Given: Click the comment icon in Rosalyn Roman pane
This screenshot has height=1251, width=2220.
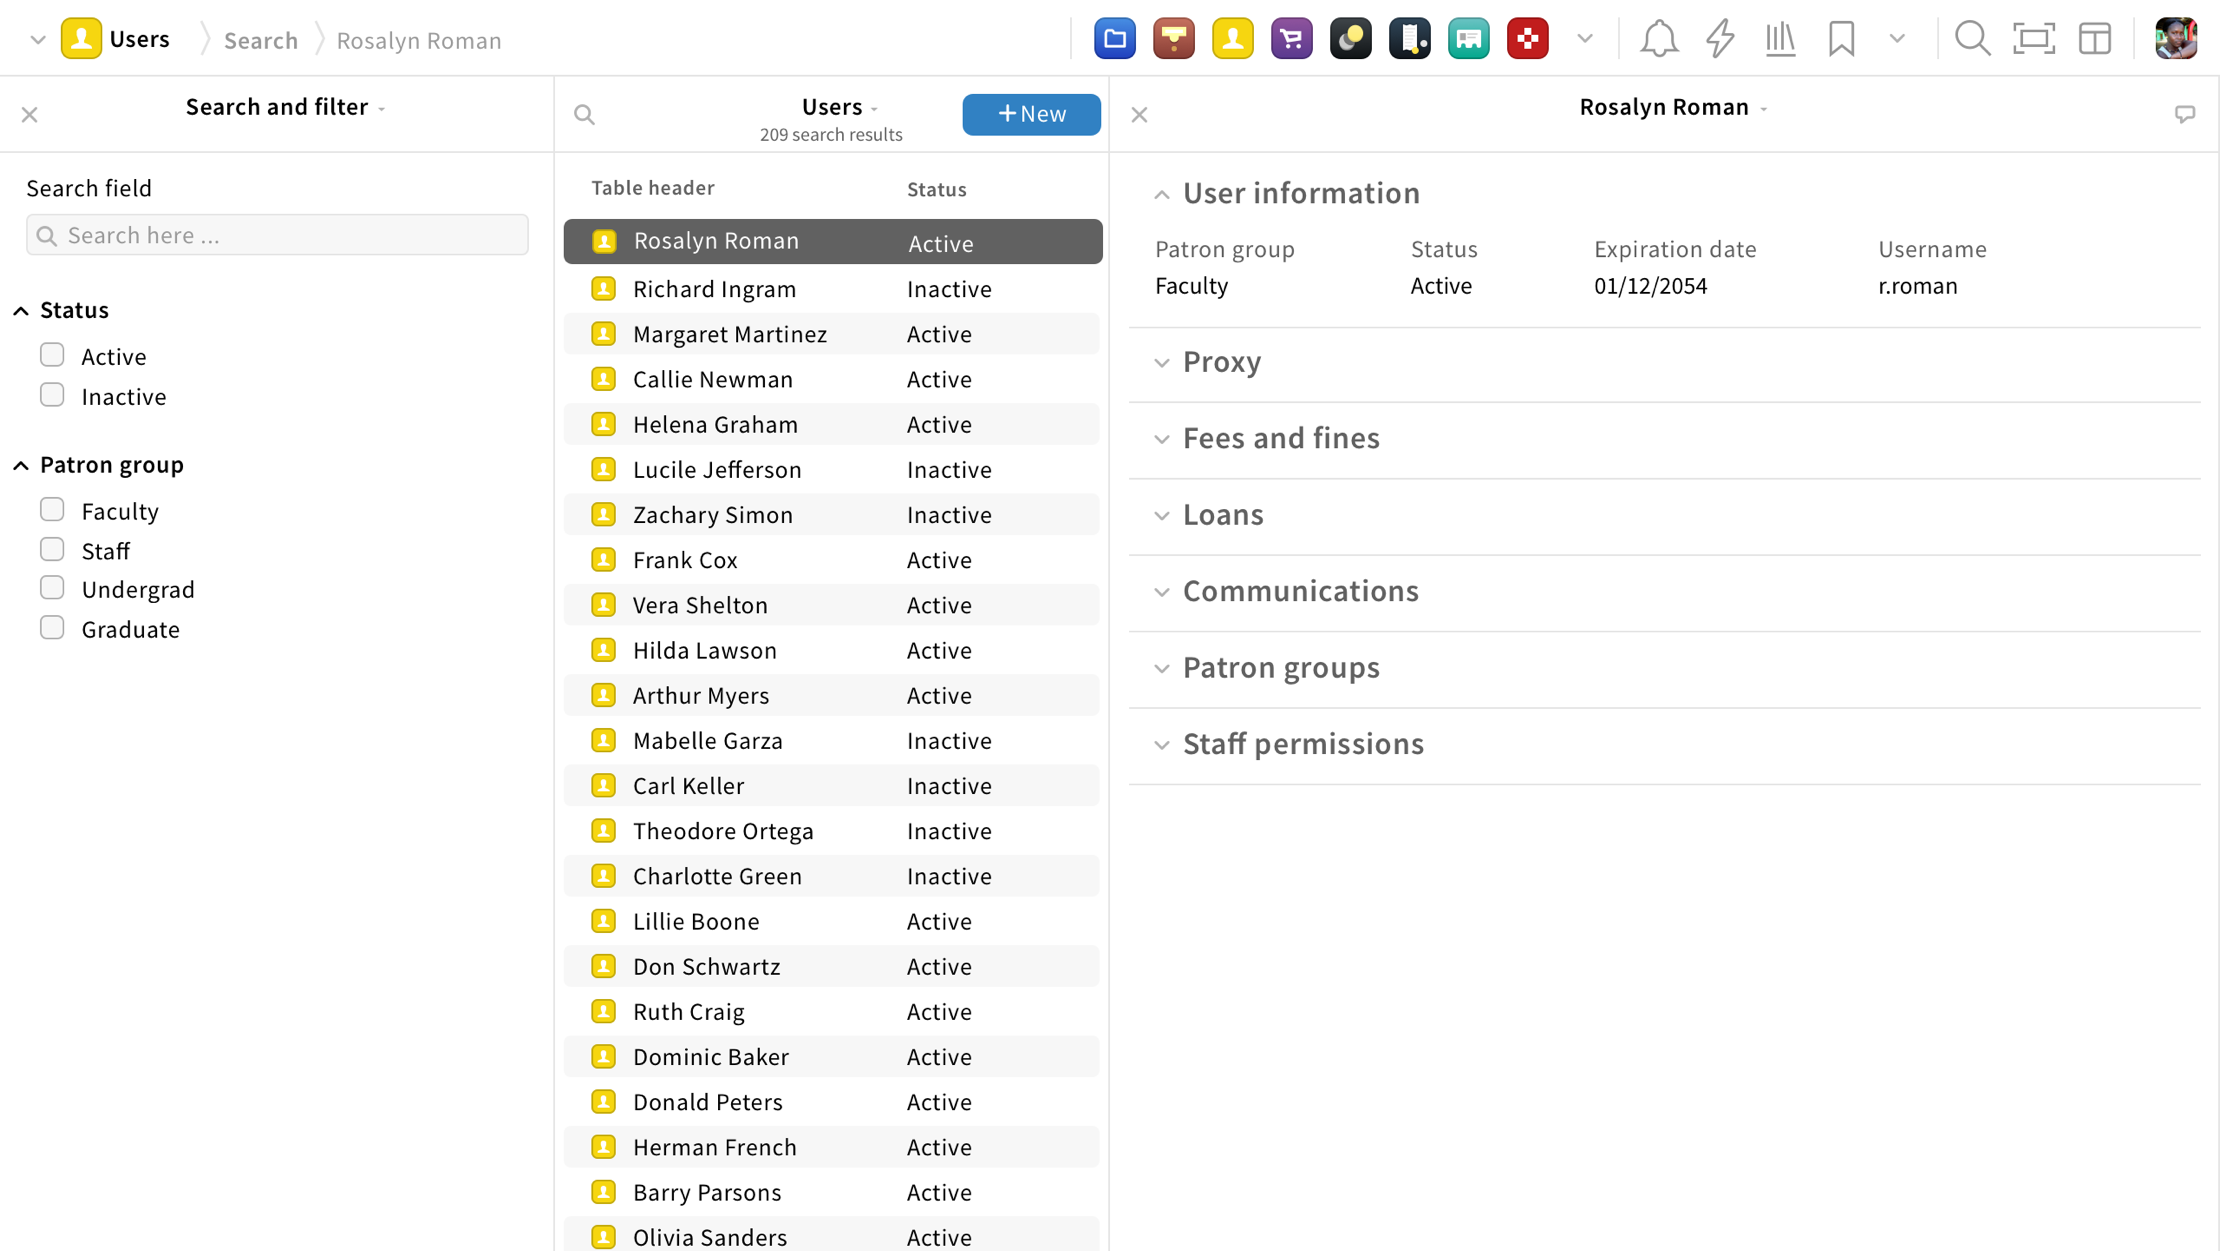Looking at the screenshot, I should tap(2184, 114).
